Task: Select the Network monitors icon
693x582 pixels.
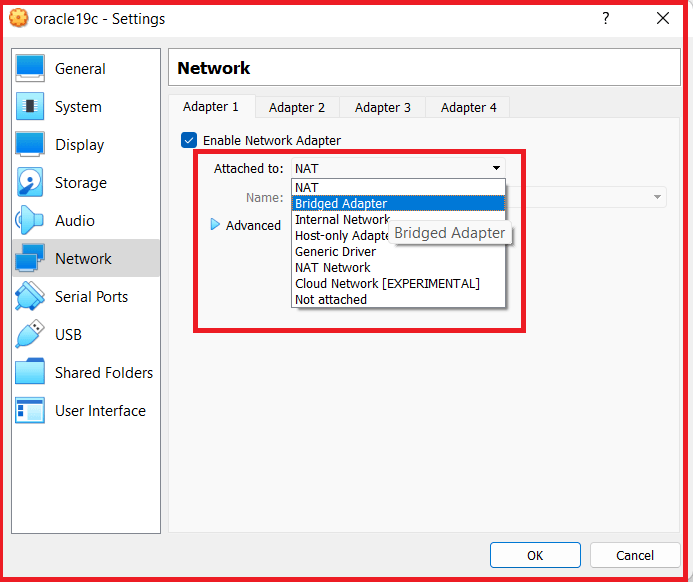Action: coord(30,258)
